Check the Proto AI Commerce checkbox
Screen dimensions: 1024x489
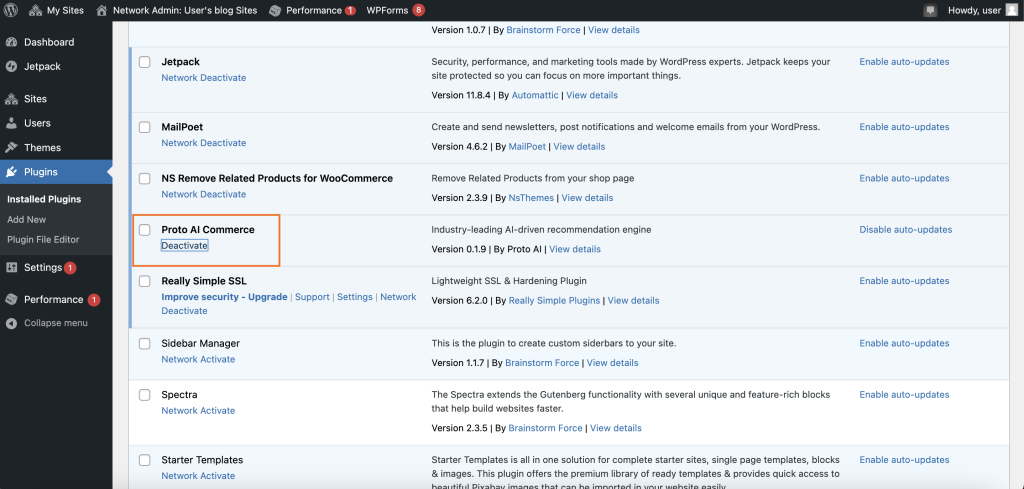pos(144,230)
